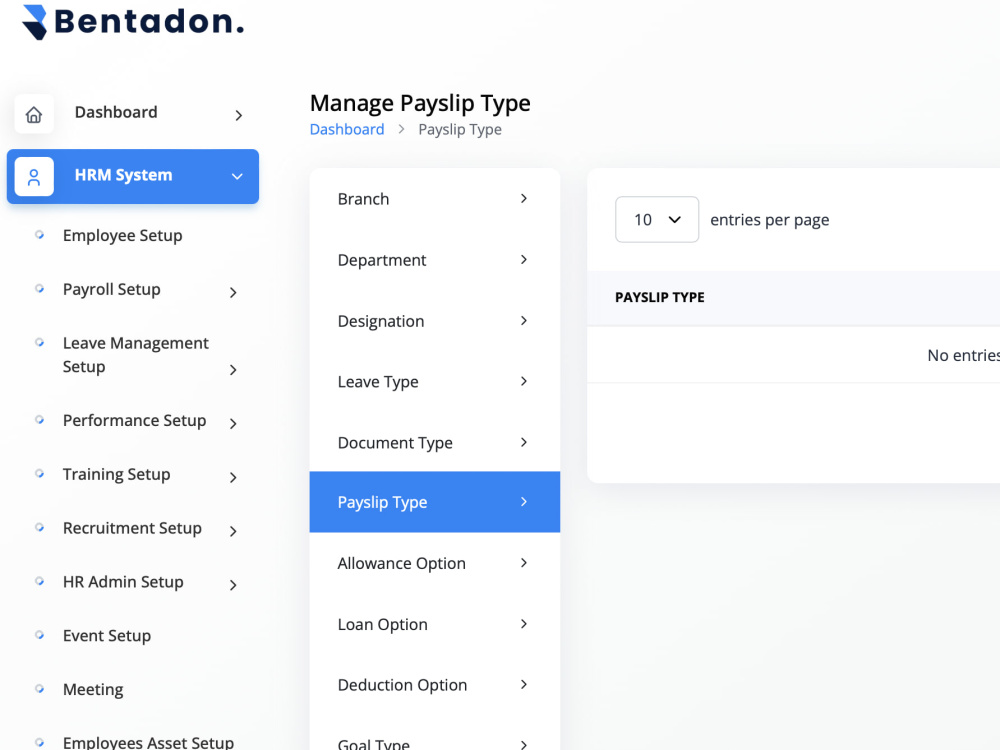Collapse the HRM System chevron

[237, 177]
